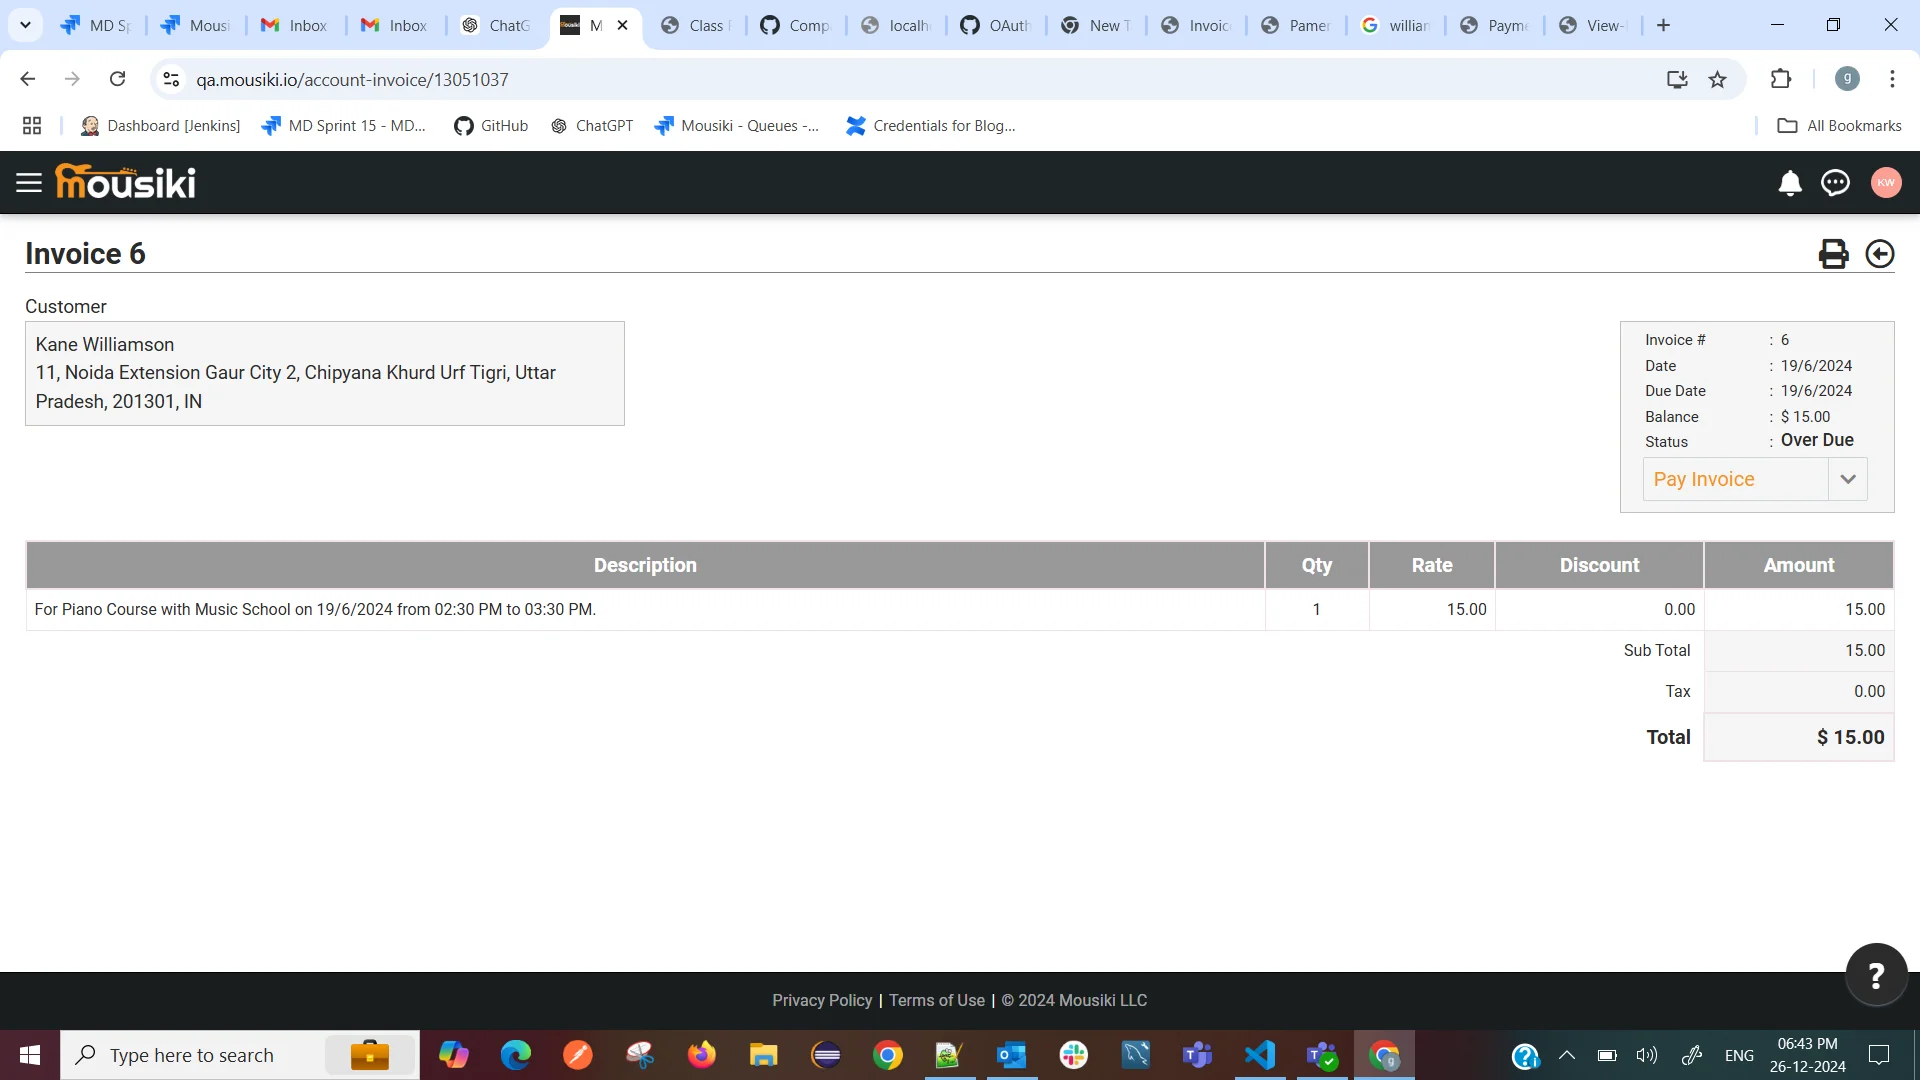Open the chat messages icon
1920x1080 pixels.
tap(1835, 183)
